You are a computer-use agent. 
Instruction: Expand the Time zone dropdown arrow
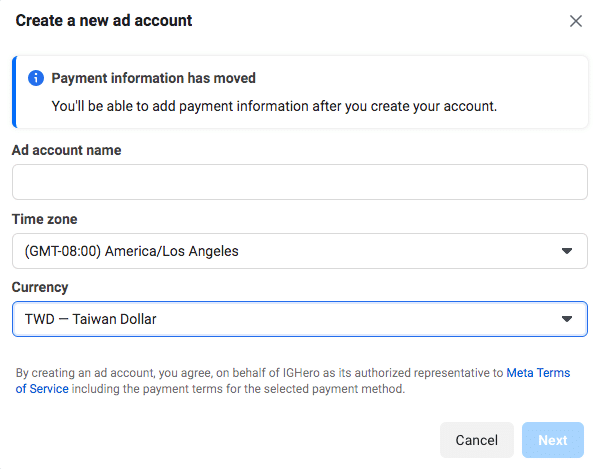click(x=567, y=251)
